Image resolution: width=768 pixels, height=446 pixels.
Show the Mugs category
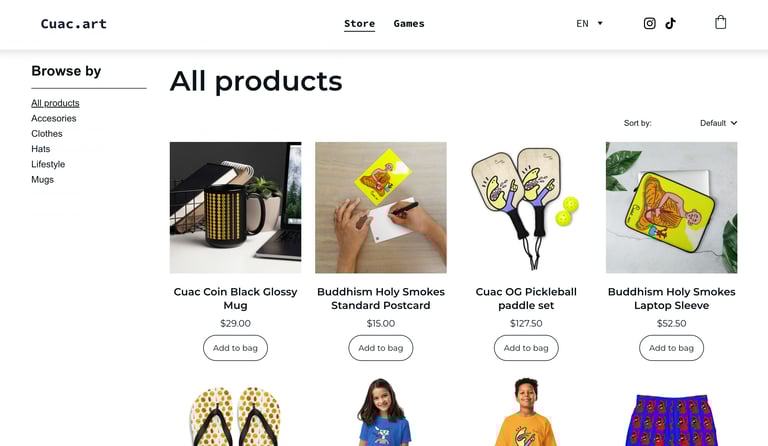click(43, 180)
